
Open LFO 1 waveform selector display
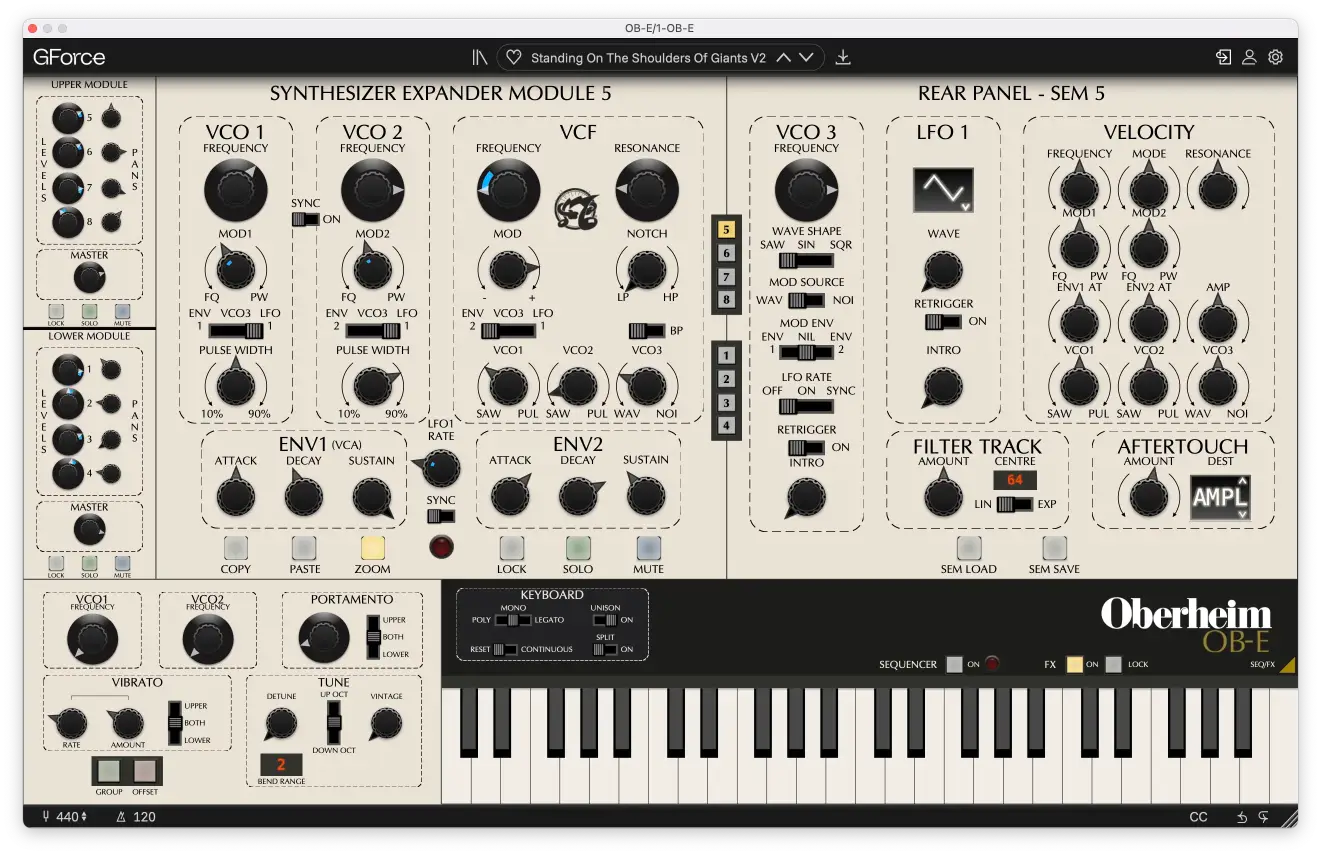(x=943, y=190)
